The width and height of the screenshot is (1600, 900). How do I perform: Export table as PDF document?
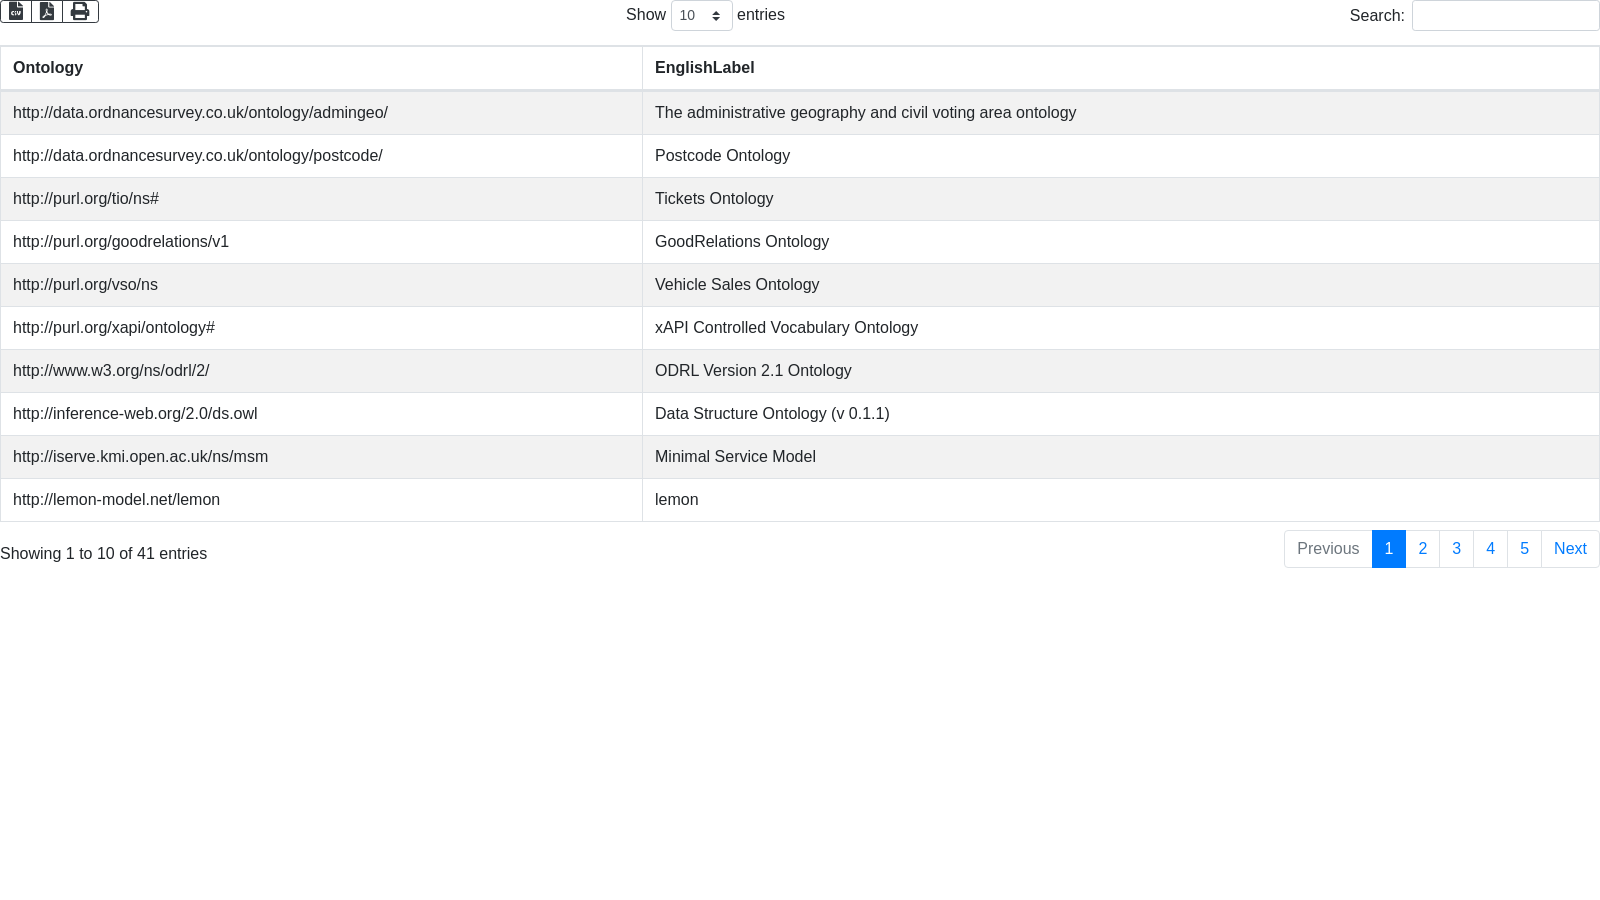(47, 11)
